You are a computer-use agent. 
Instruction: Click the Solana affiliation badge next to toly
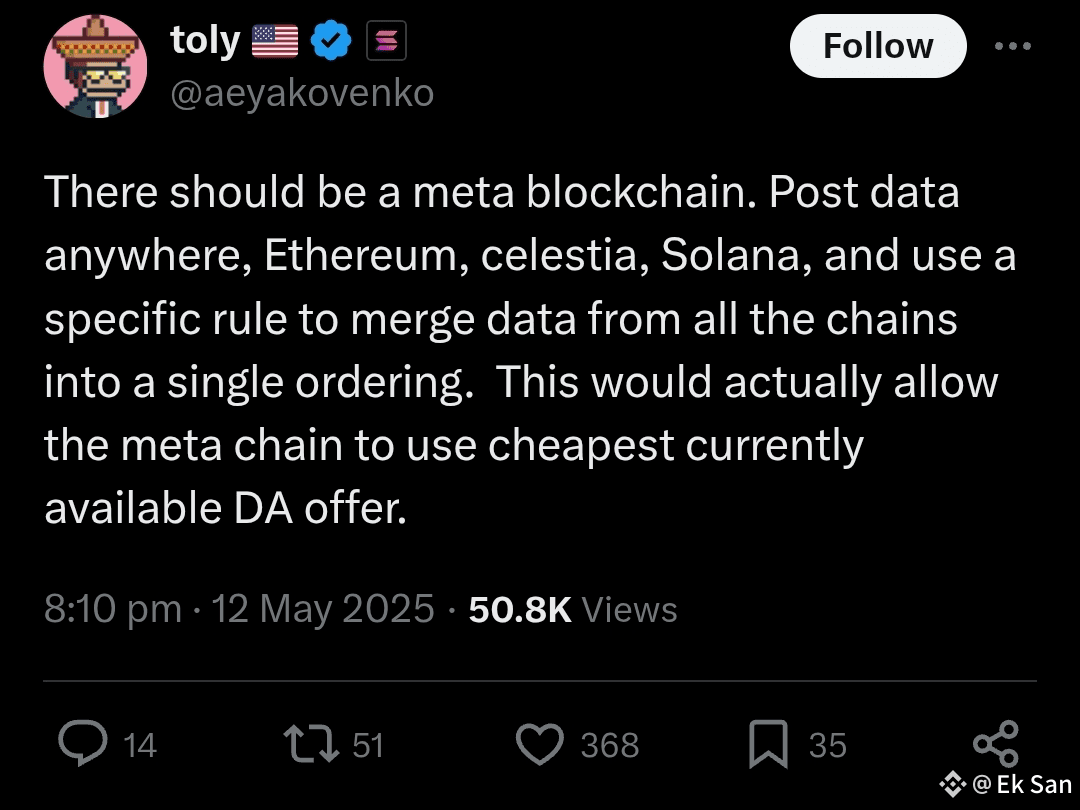tap(387, 40)
